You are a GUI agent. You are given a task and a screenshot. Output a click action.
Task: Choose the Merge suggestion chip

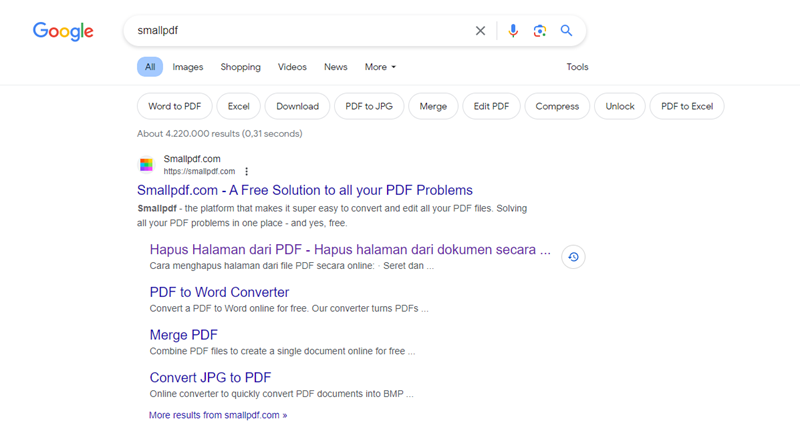[x=433, y=106]
